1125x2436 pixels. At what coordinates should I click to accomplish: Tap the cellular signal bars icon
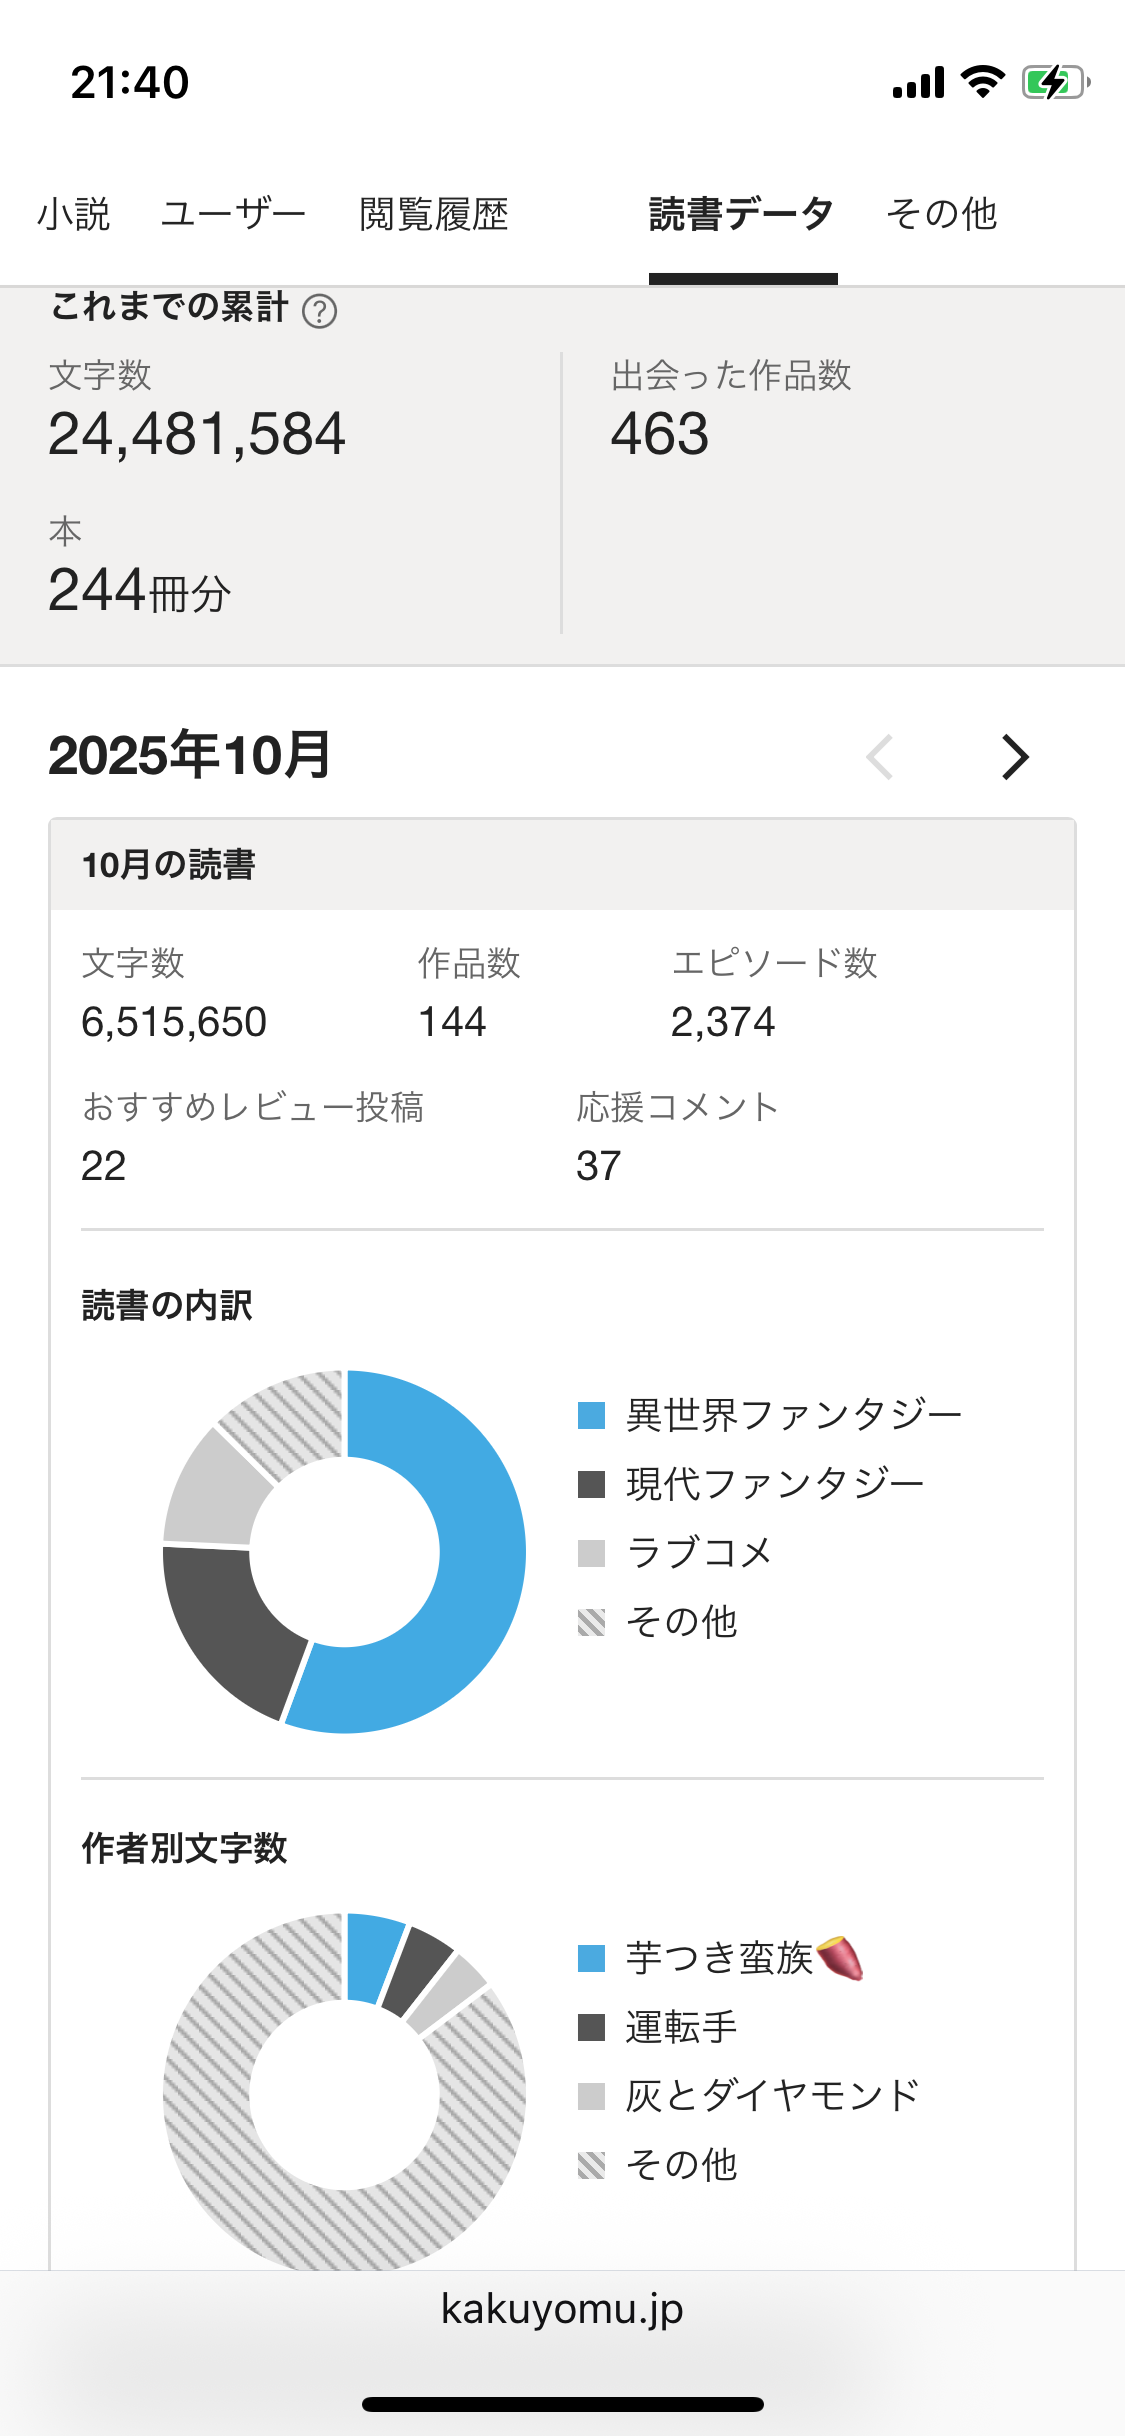918,83
